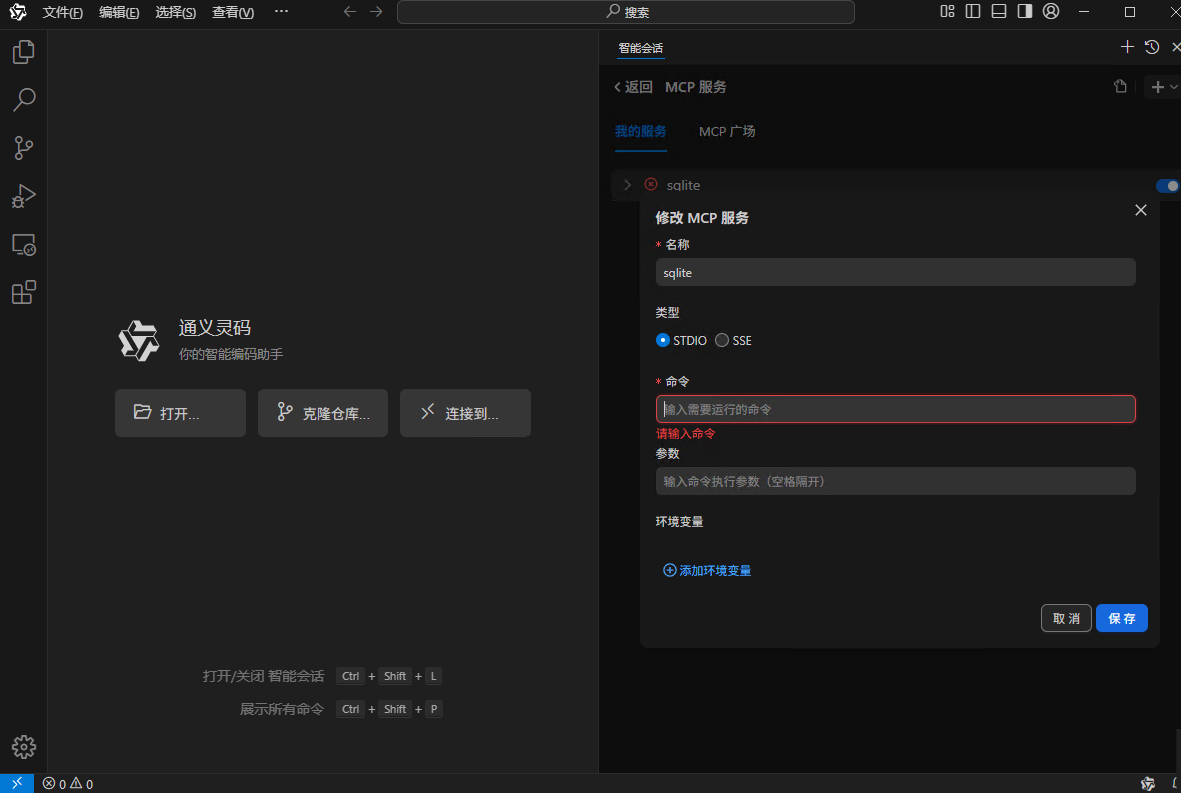Click the 添加环境变量 link
This screenshot has height=793, width=1181.
(706, 570)
